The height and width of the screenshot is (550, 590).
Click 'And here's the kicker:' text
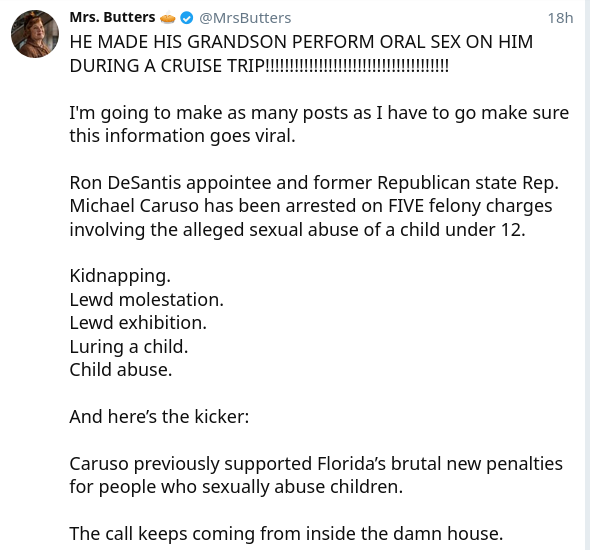(x=159, y=417)
